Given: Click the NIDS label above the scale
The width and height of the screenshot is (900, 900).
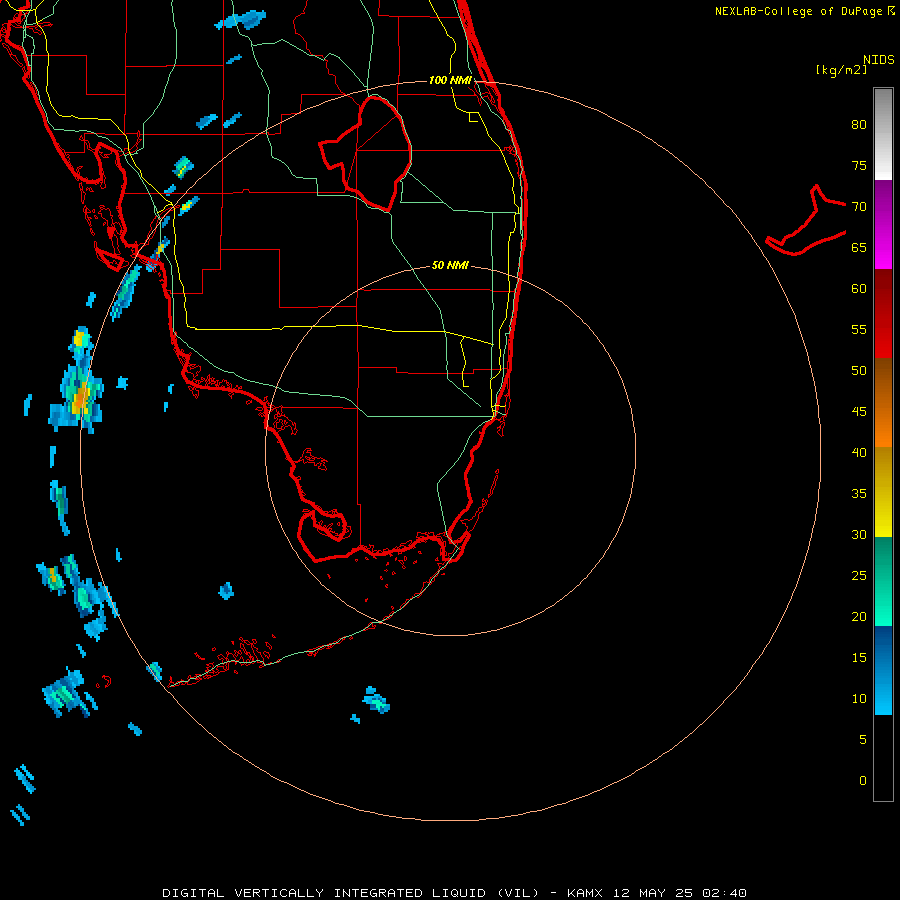Looking at the screenshot, I should tap(879, 60).
